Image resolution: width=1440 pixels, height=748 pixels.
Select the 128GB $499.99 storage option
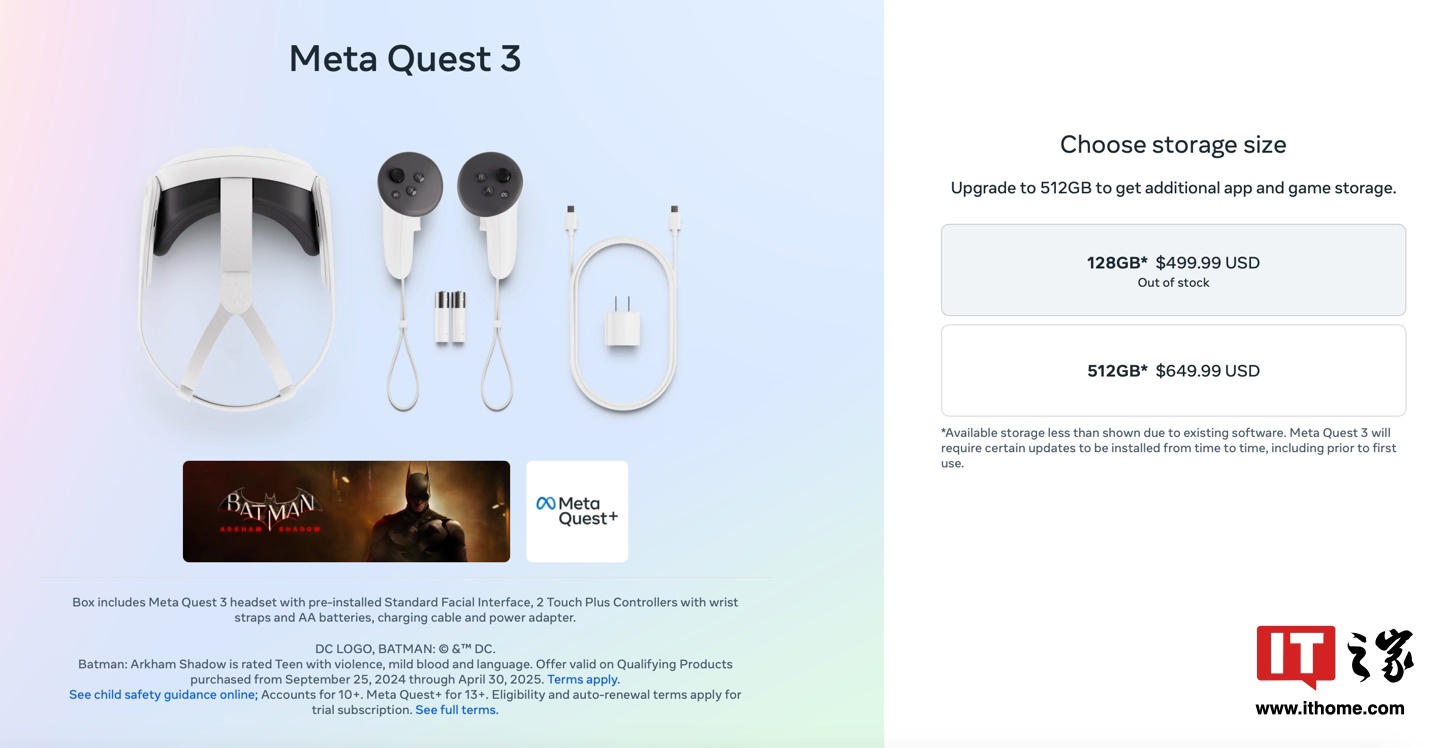[1173, 270]
